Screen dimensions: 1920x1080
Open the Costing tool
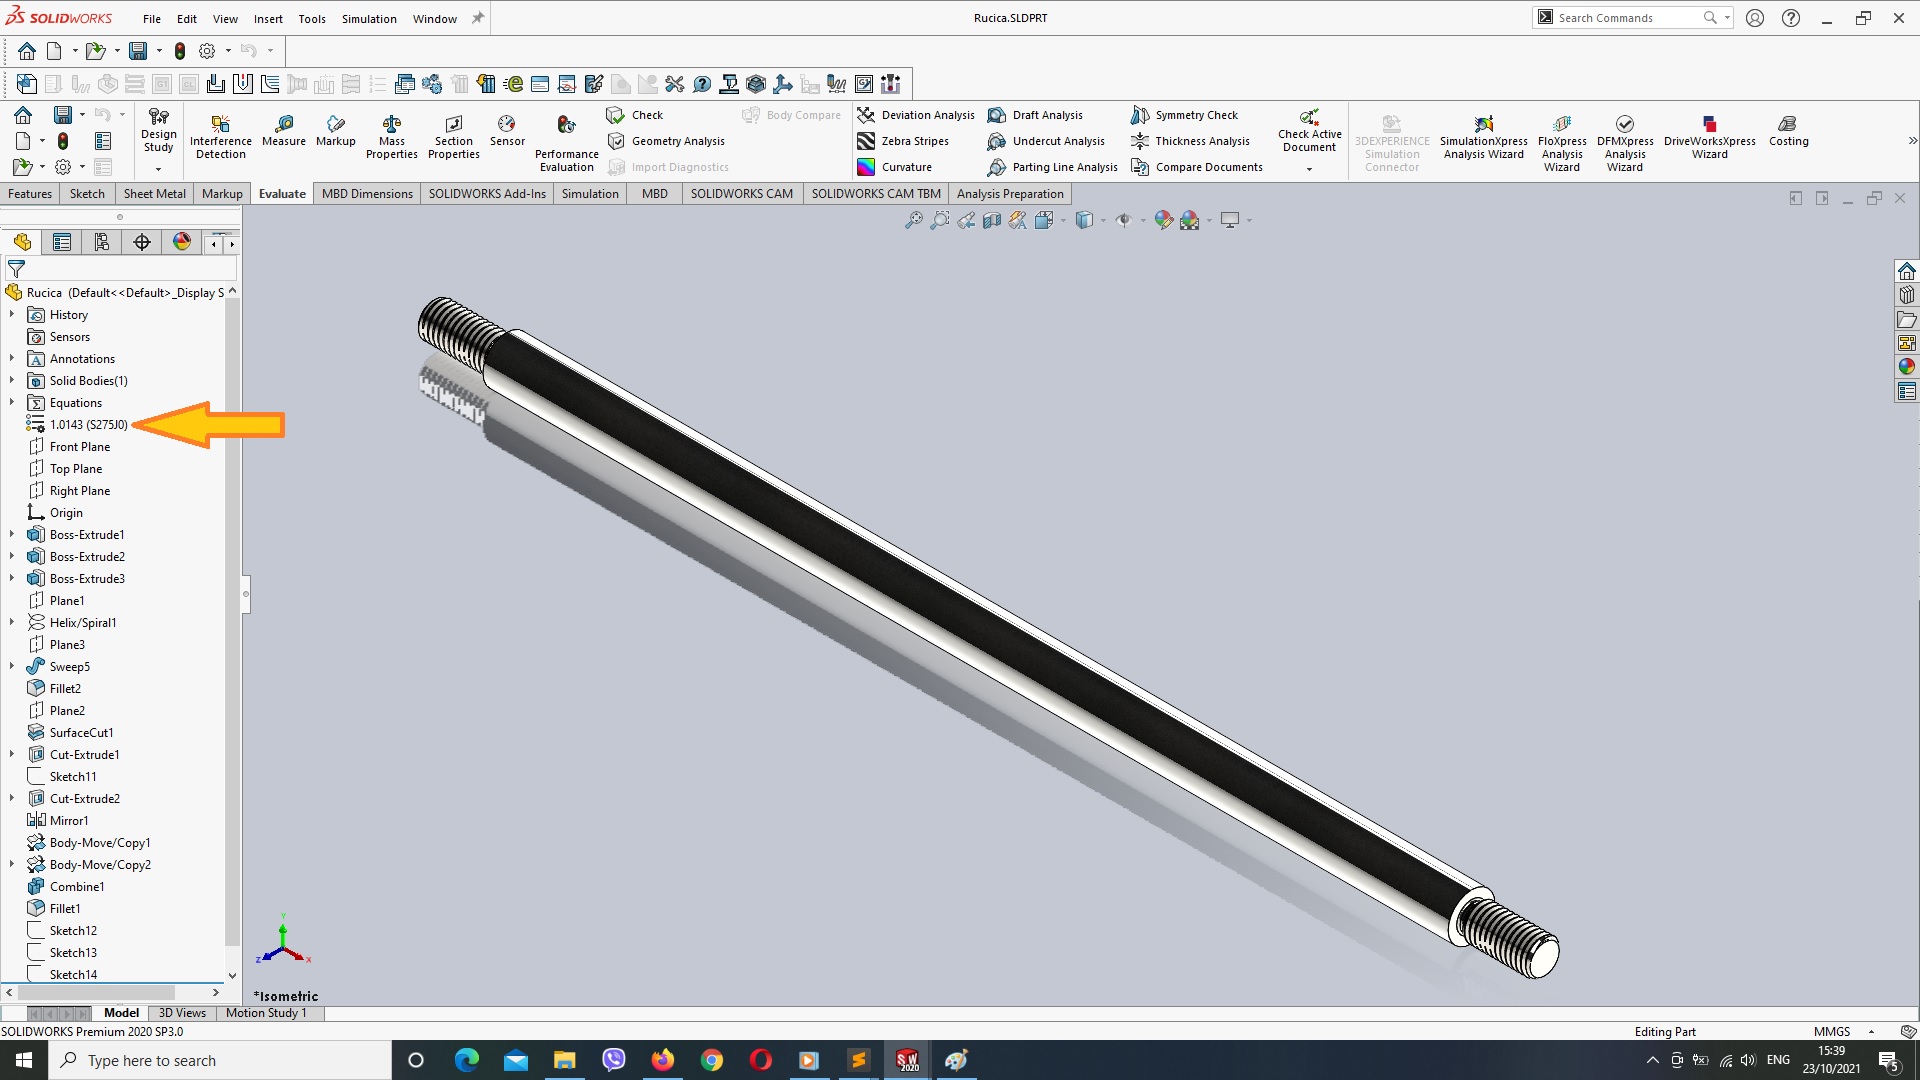click(x=1788, y=131)
